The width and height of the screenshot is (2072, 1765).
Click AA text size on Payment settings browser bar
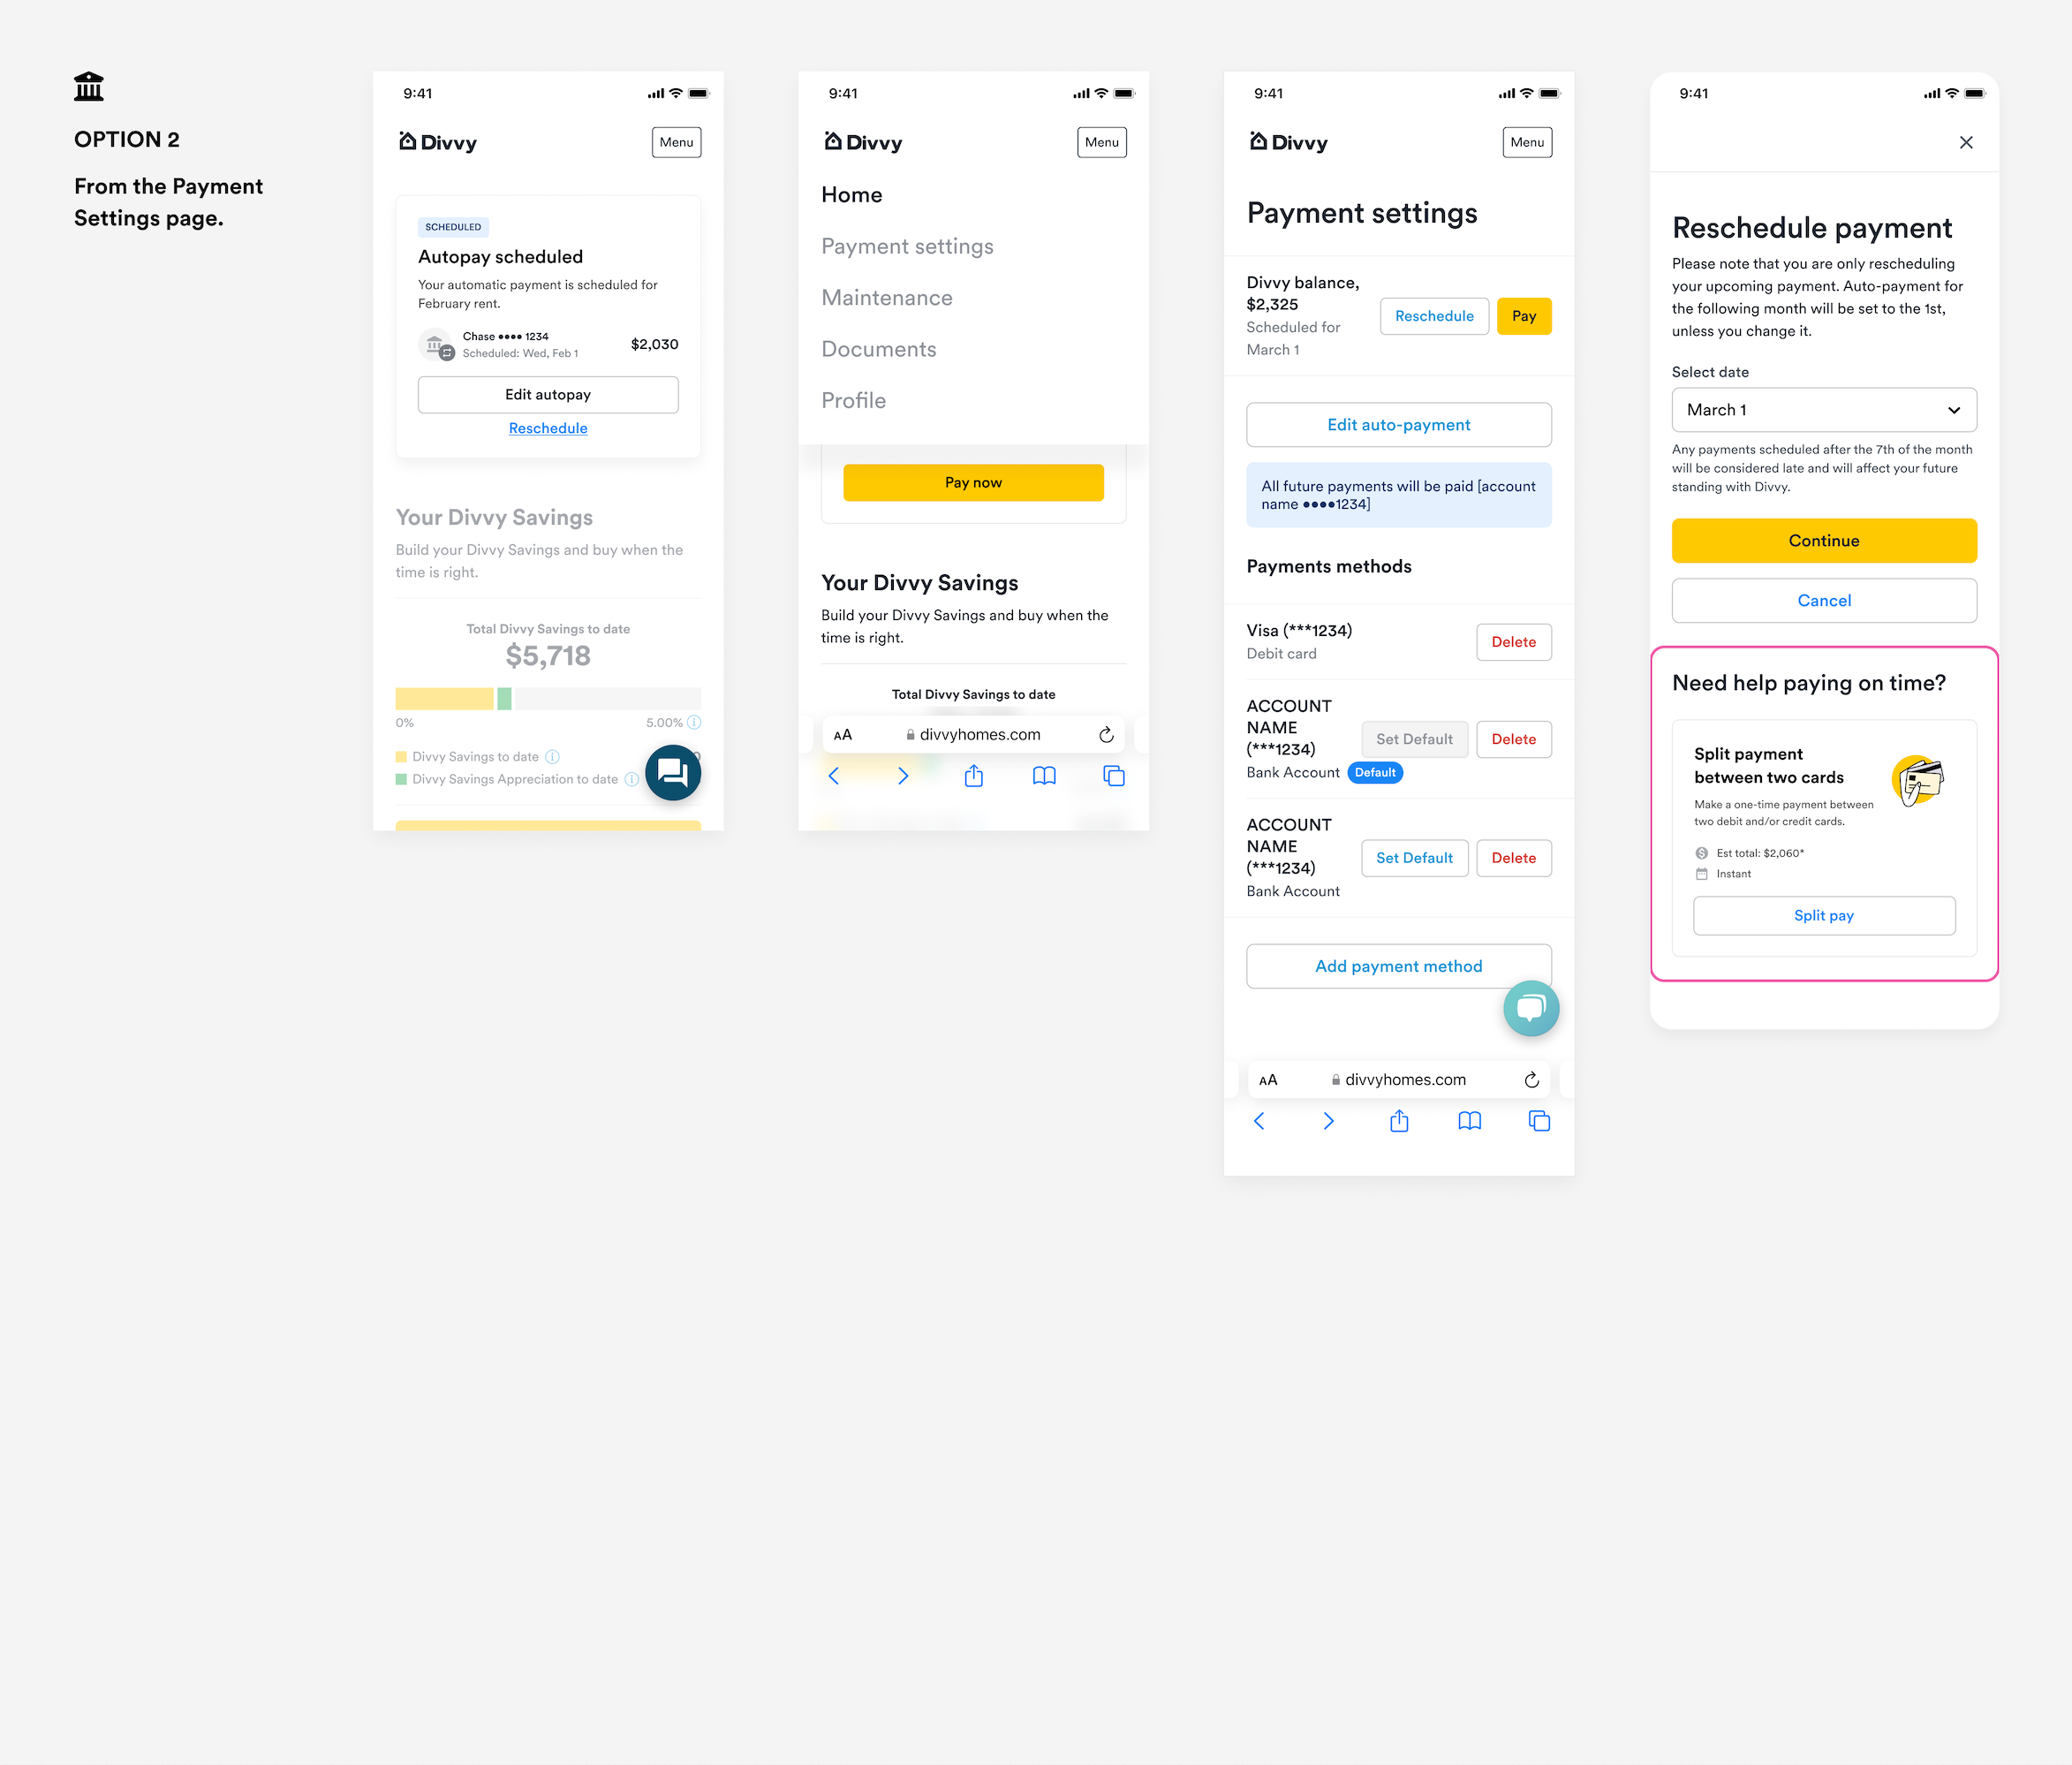point(1268,1080)
